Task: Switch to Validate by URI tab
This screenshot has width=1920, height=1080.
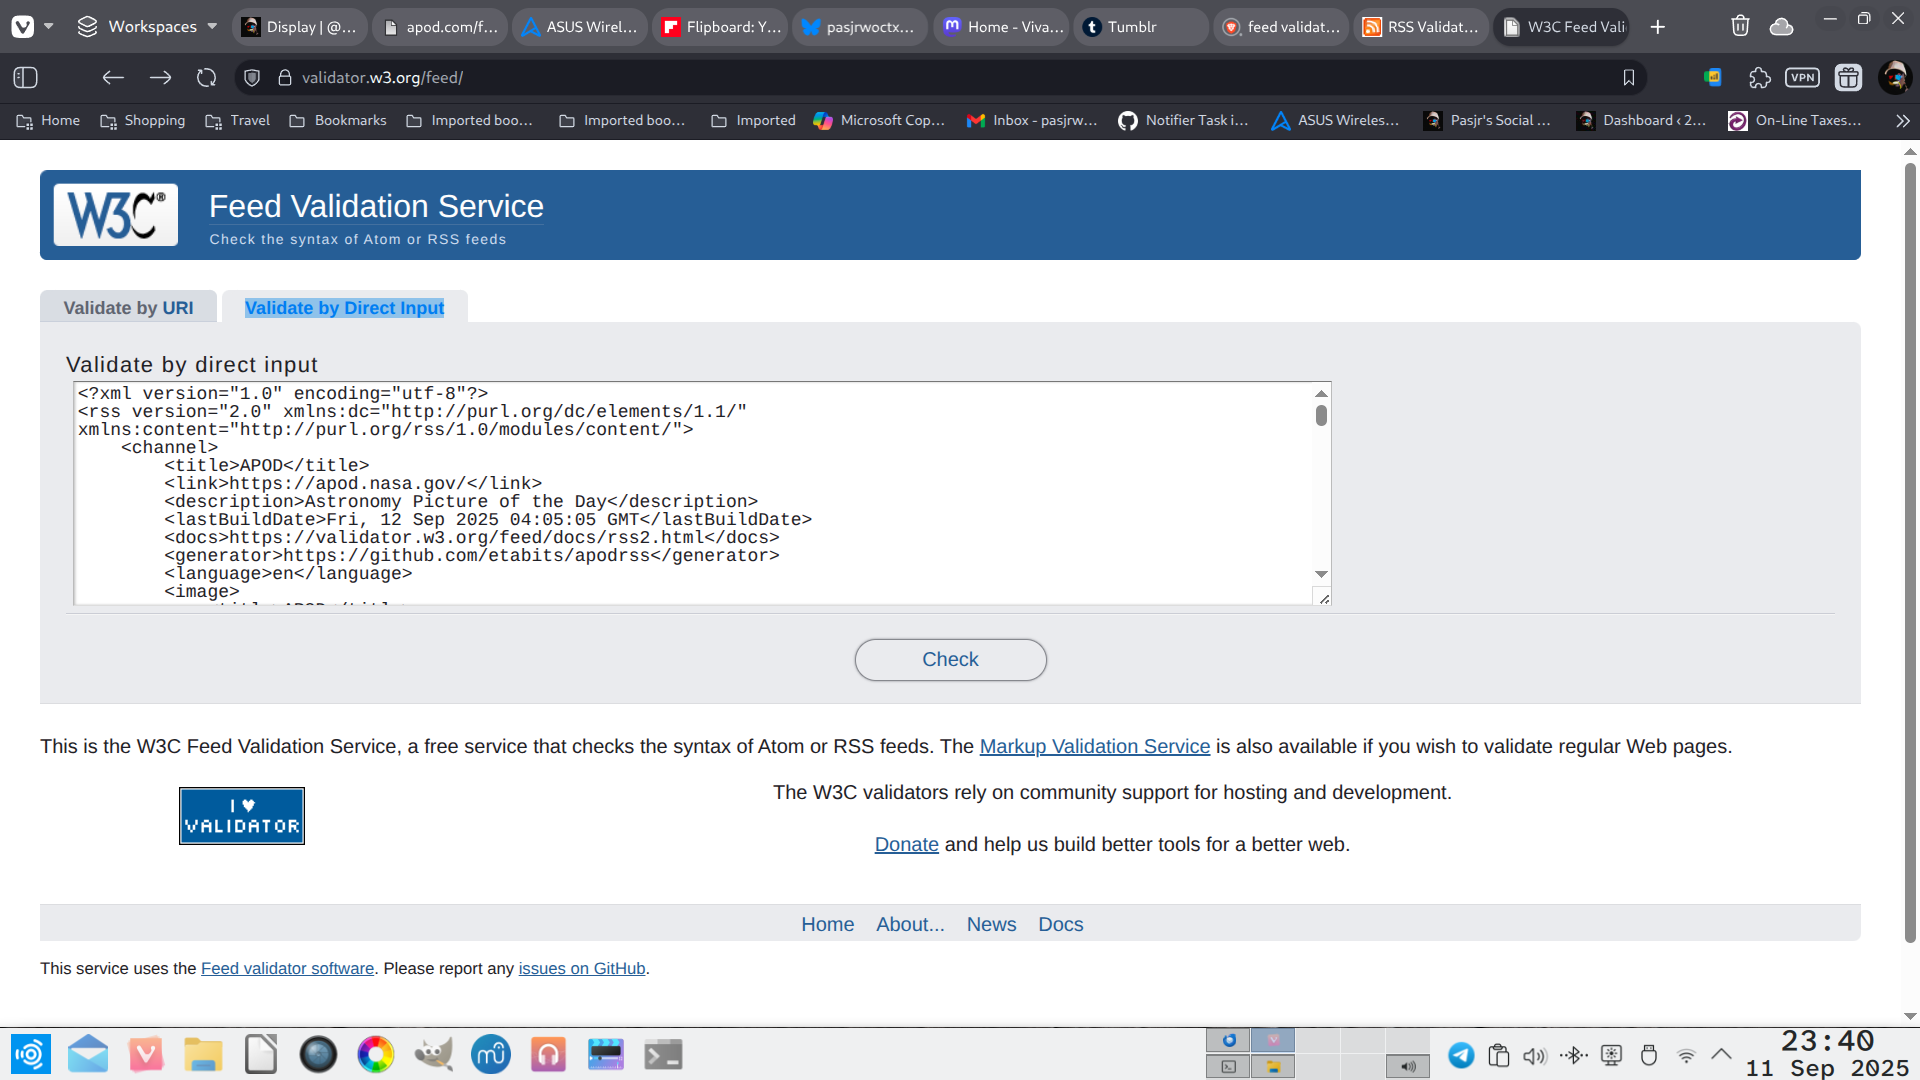Action: (x=128, y=308)
